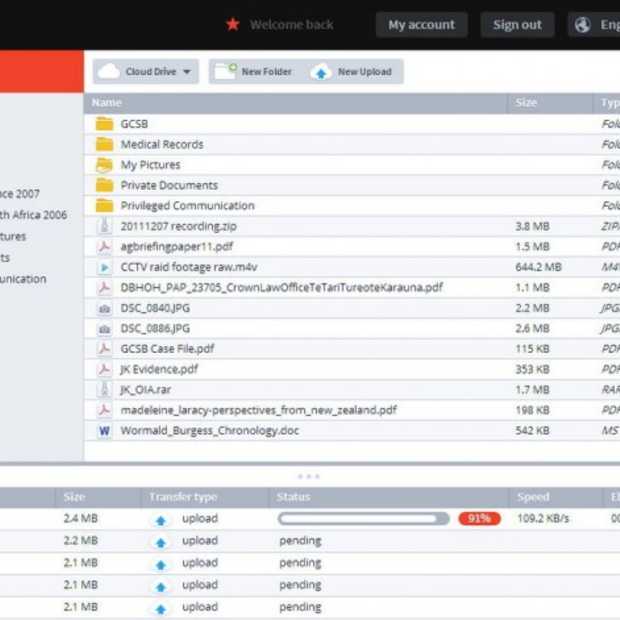This screenshot has height=620, width=620.
Task: Select JK Evidence.pdf
Action: pyautogui.click(x=159, y=369)
